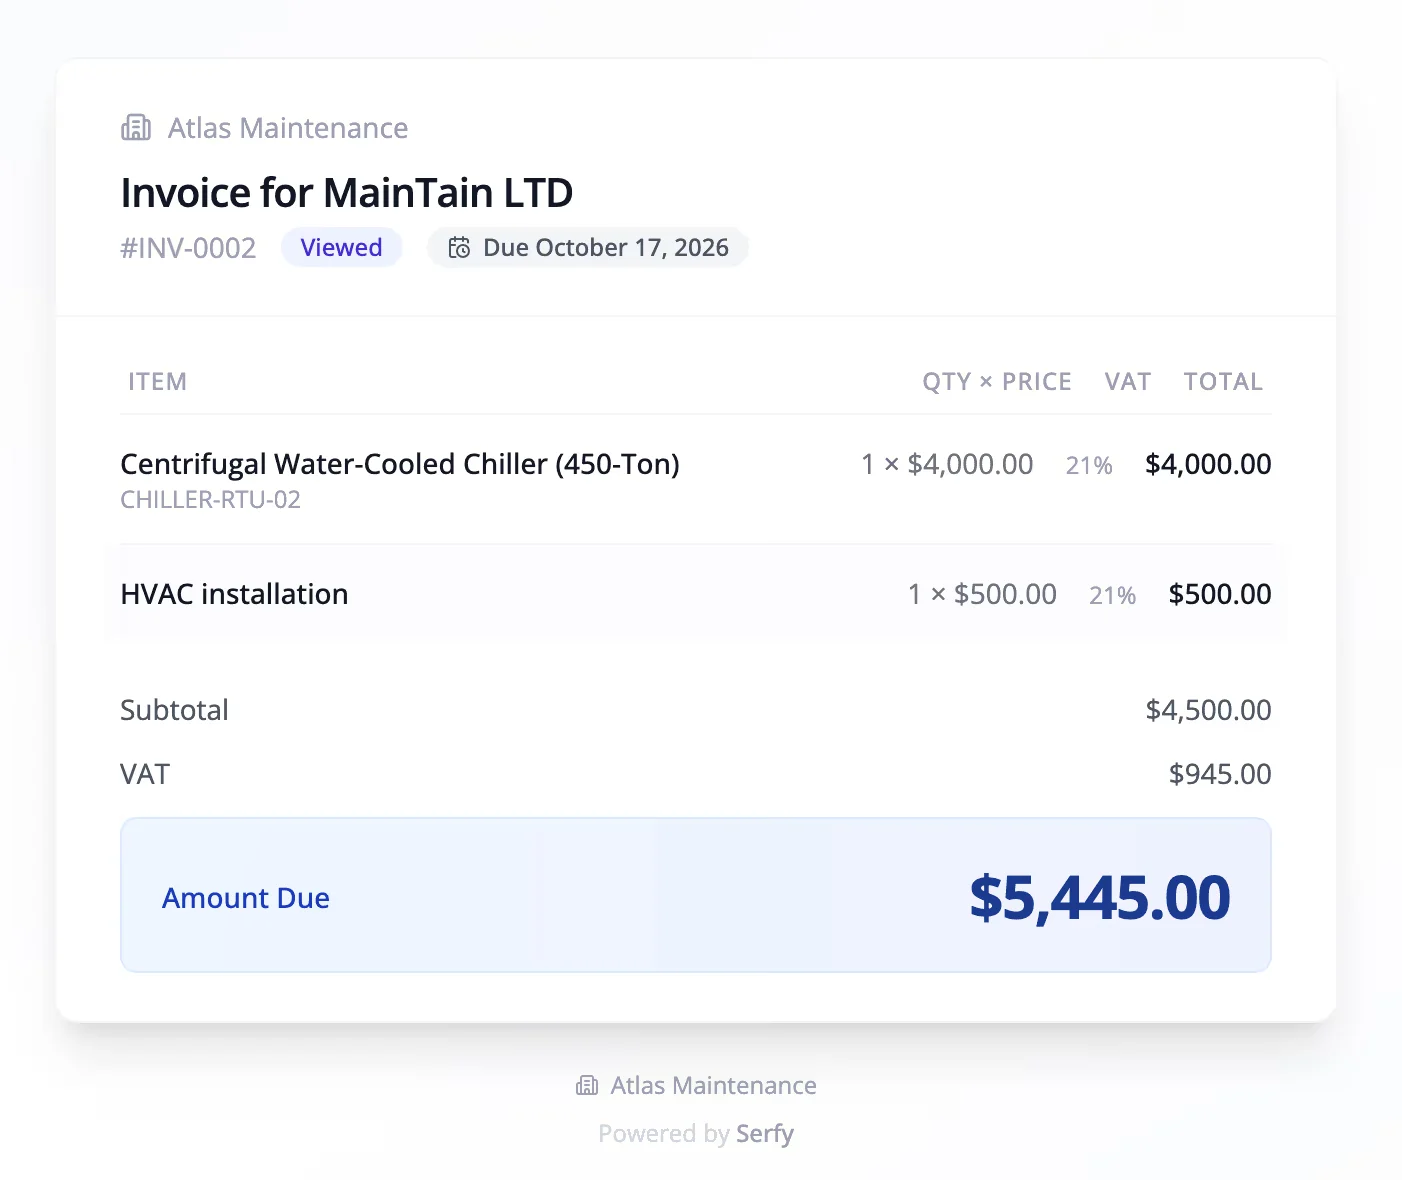Click the 1 × $4,000.00 quantity and price
1402x1180 pixels.
(947, 464)
